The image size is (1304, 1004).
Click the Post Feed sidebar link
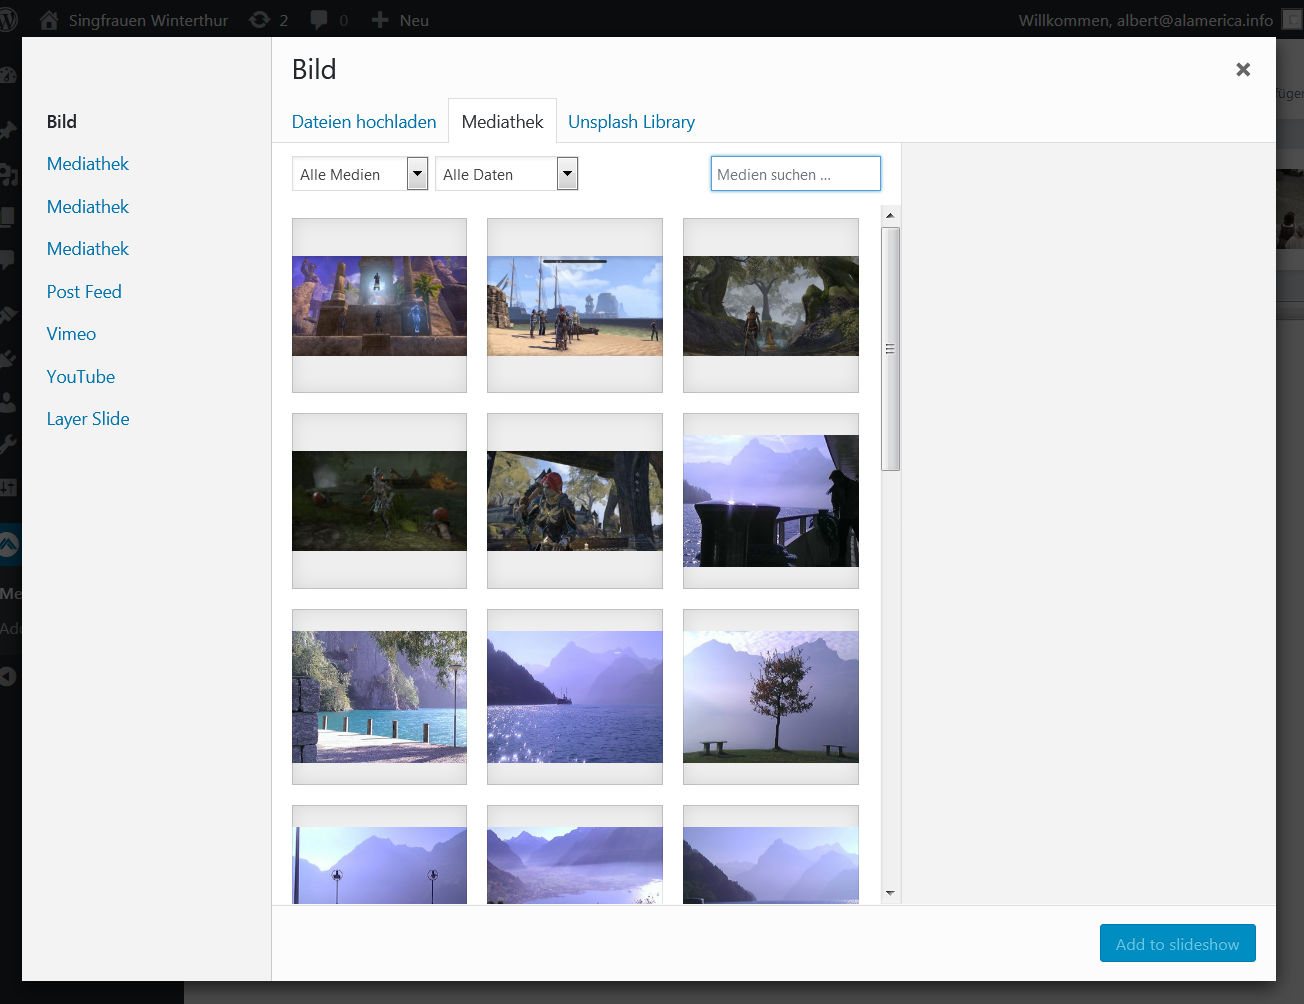84,292
